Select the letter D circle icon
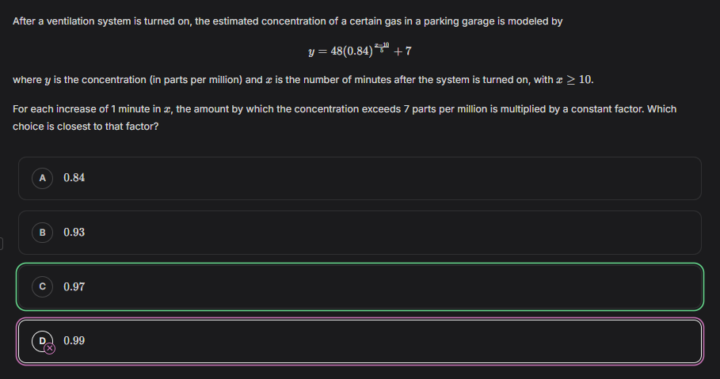This screenshot has width=720, height=379. coord(42,341)
